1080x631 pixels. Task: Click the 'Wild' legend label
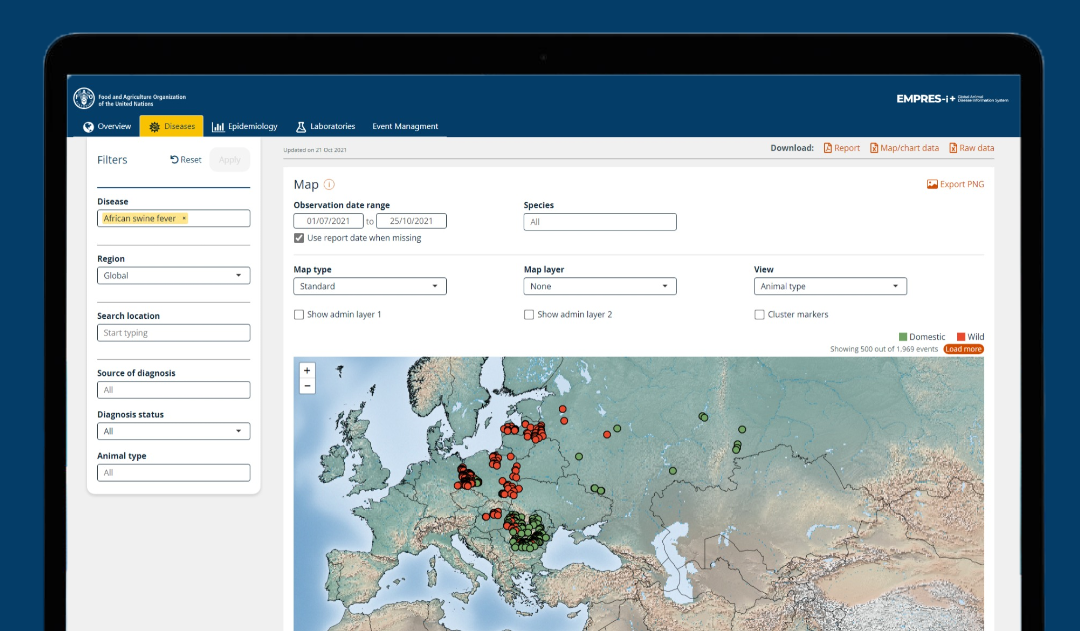point(976,337)
